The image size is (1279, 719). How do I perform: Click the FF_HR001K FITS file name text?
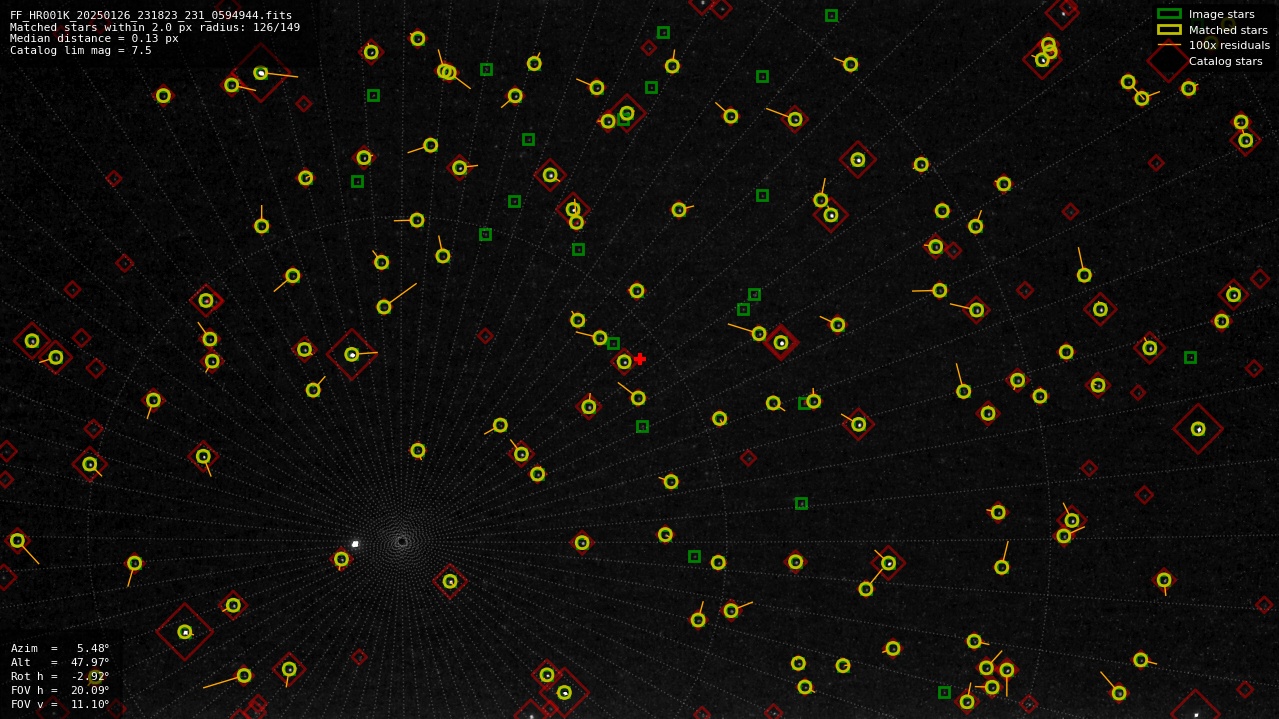click(151, 16)
